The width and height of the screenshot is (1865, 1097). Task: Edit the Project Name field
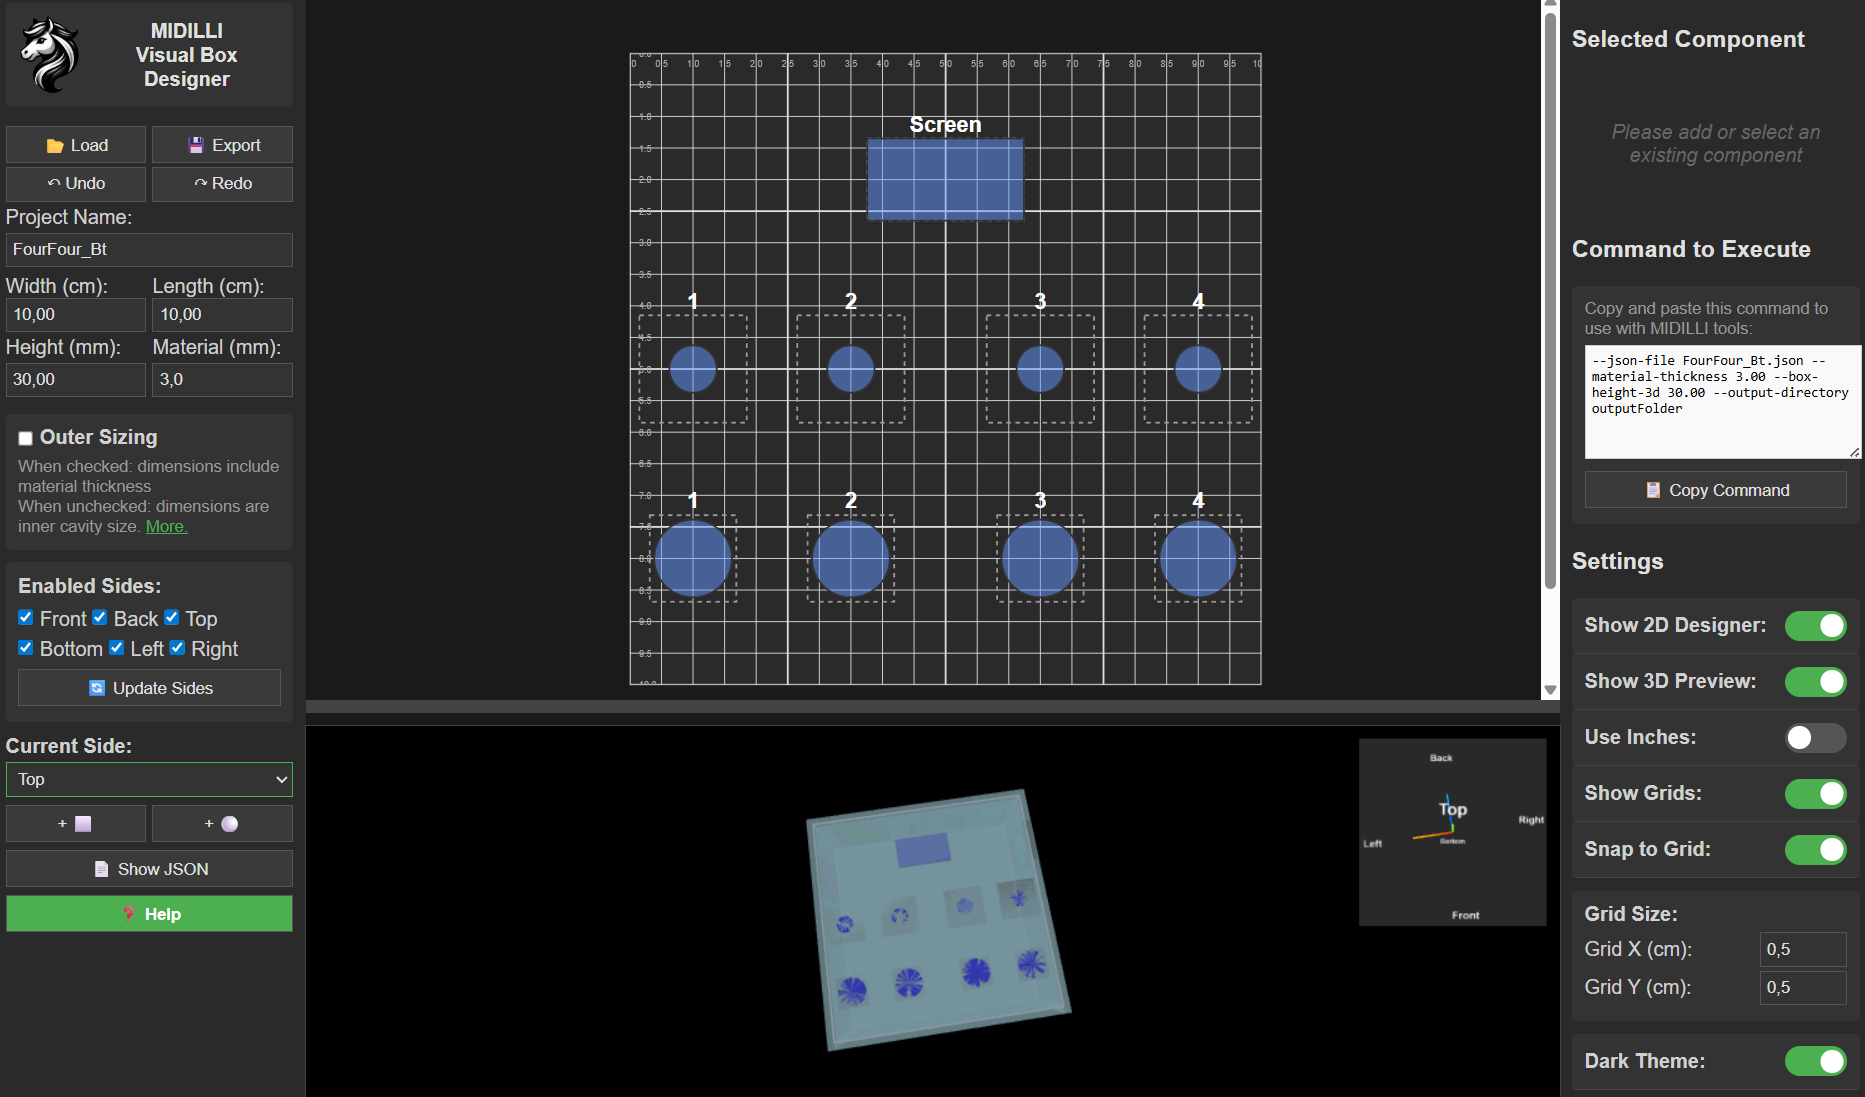(x=149, y=250)
